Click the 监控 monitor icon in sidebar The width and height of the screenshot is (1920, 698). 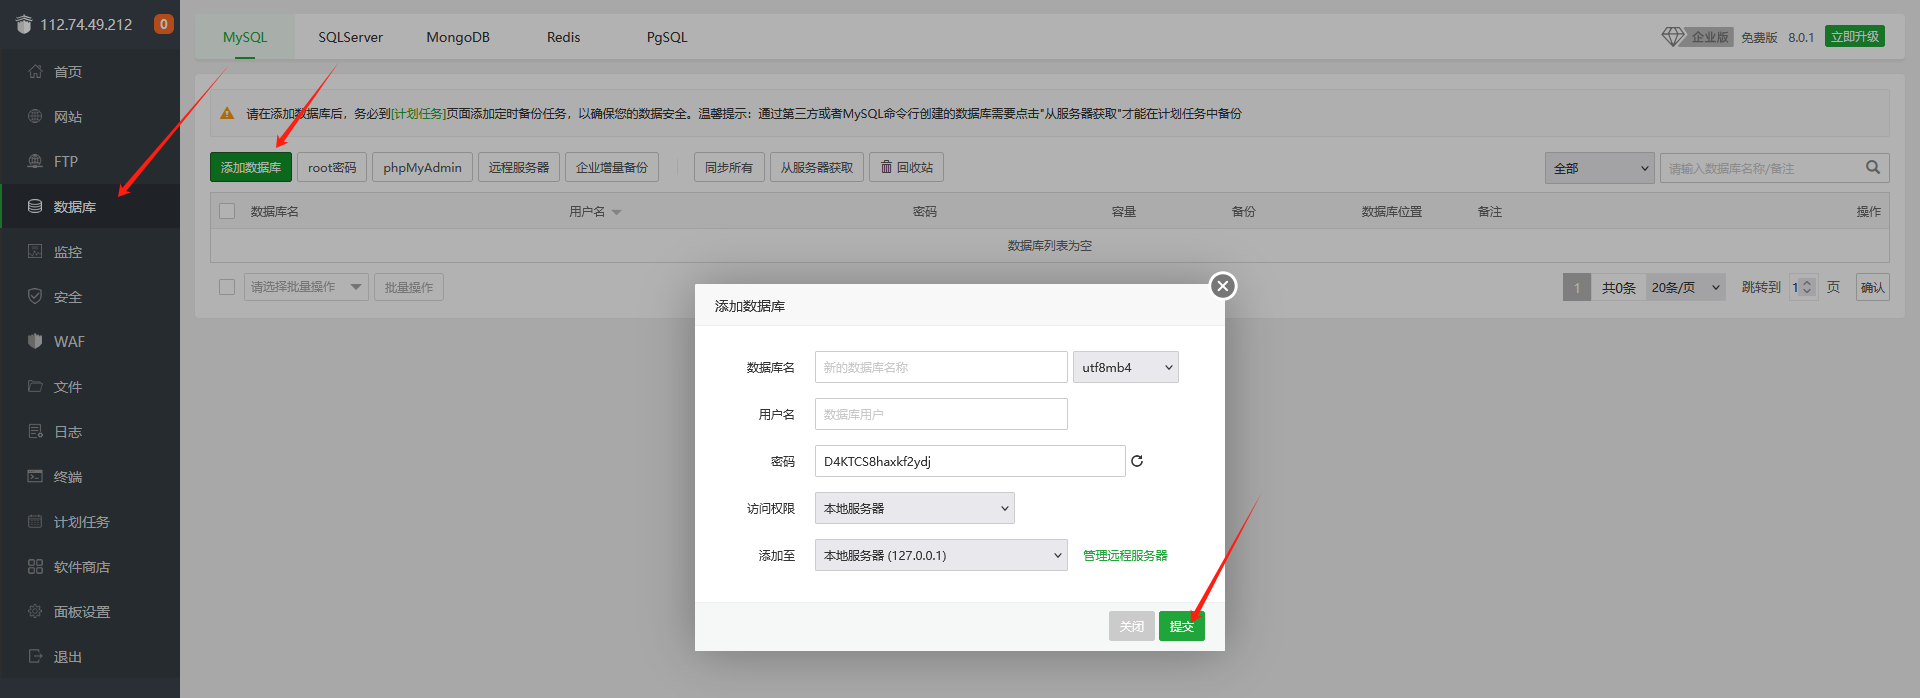click(35, 251)
